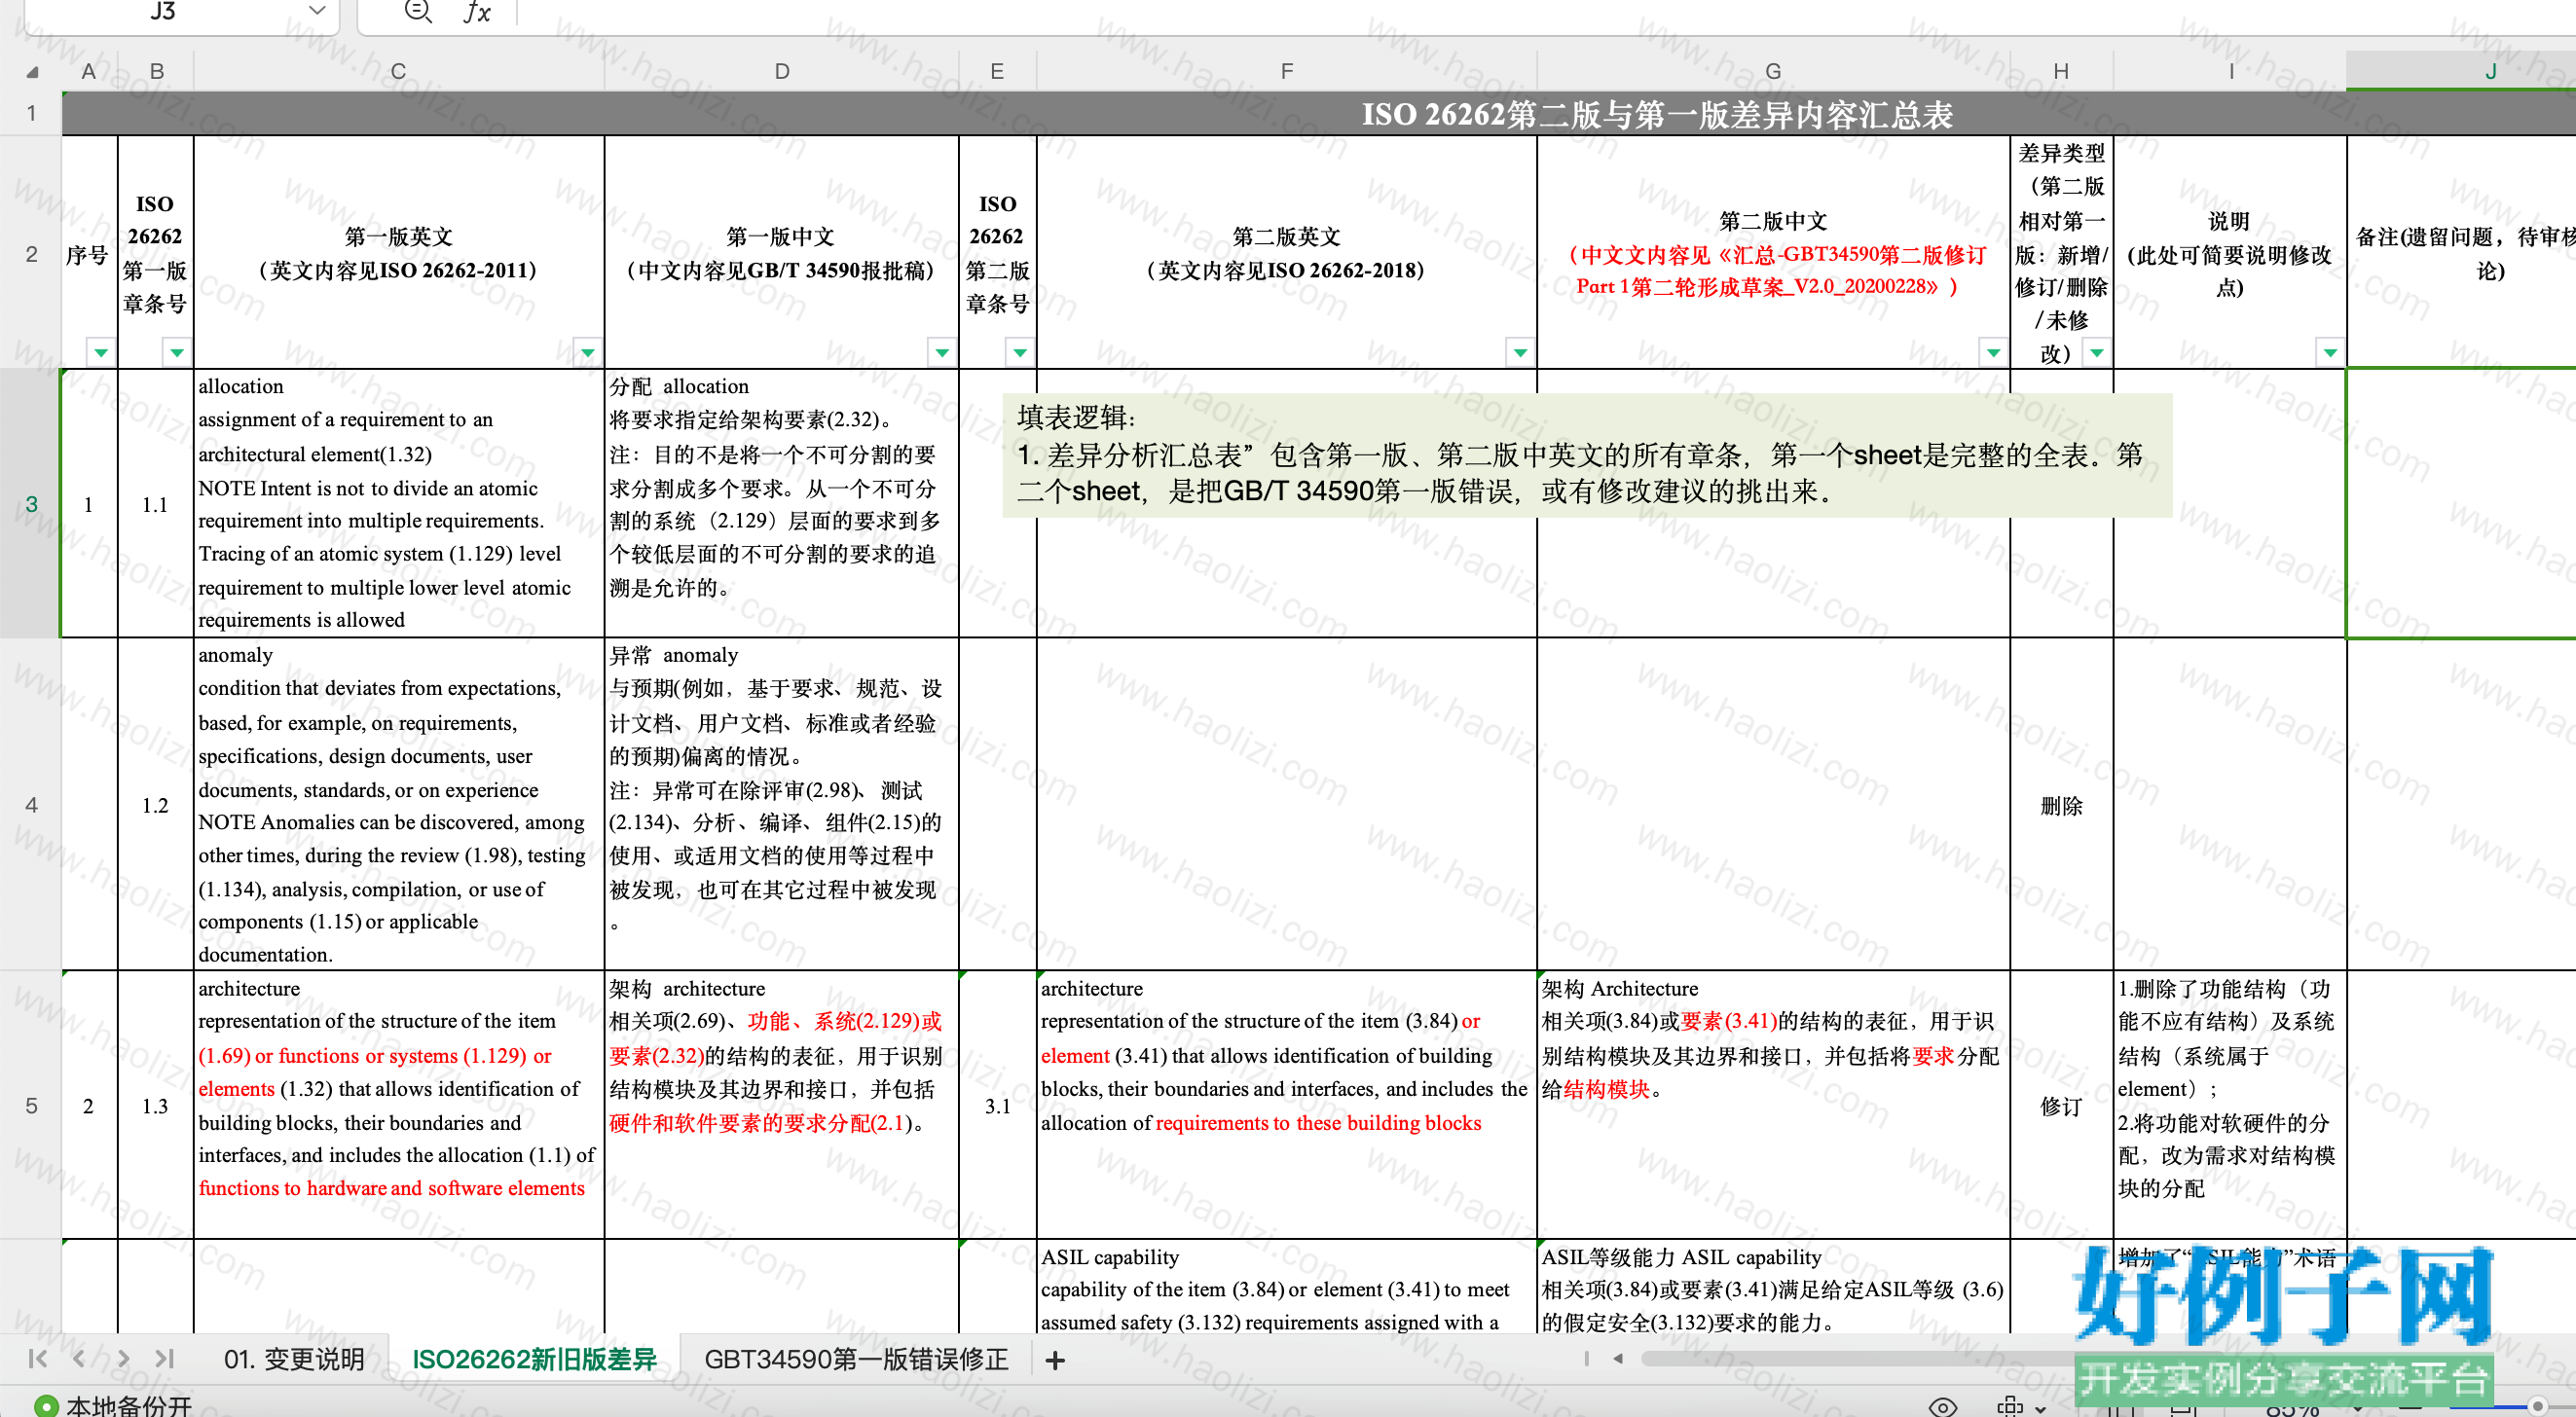Open filter dropdown for 说明 column

point(2330,352)
